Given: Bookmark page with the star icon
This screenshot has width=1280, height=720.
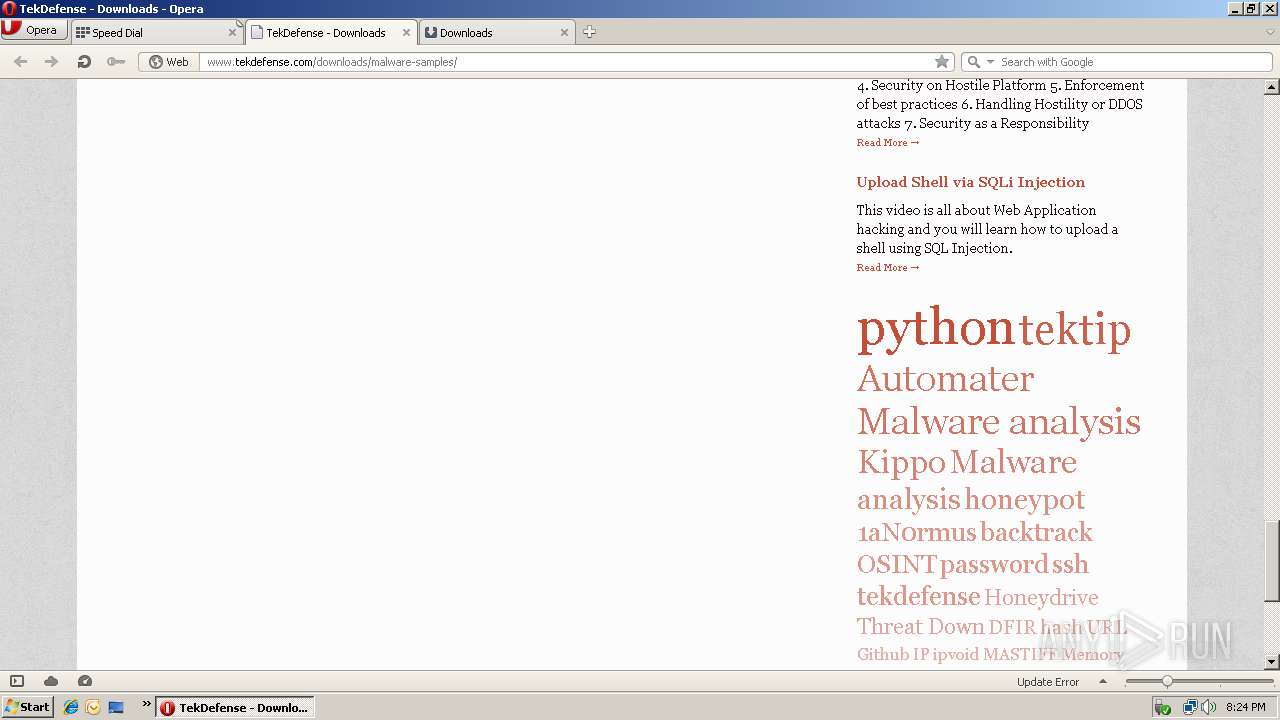Looking at the screenshot, I should [x=941, y=62].
